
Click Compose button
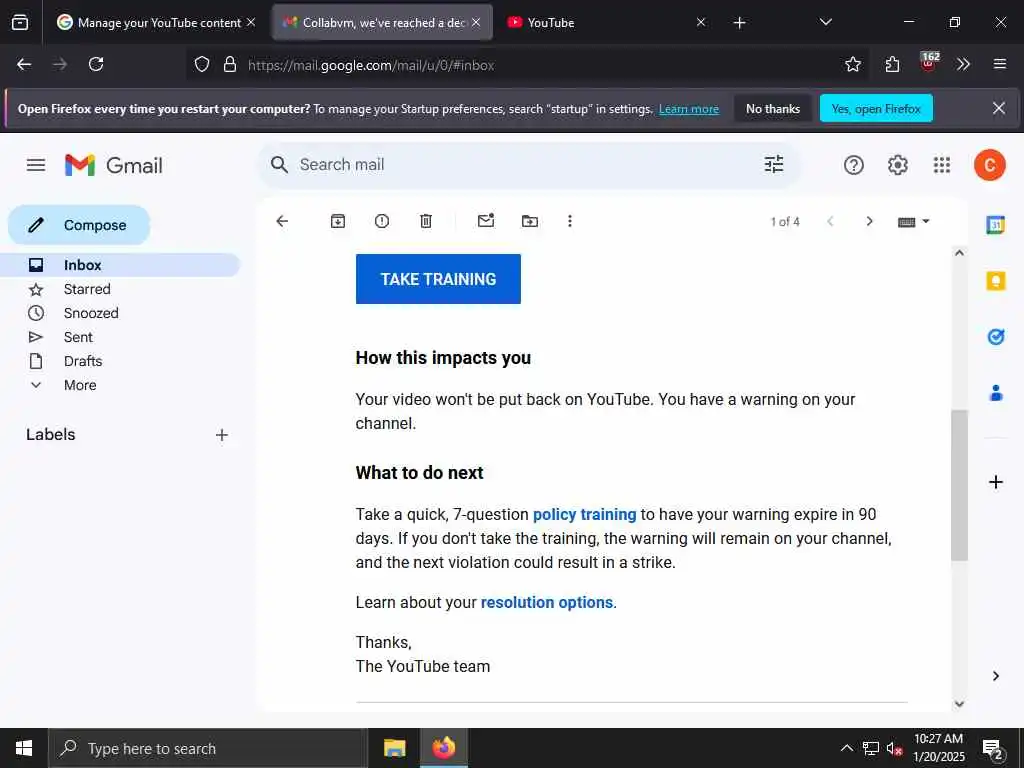coord(79,225)
